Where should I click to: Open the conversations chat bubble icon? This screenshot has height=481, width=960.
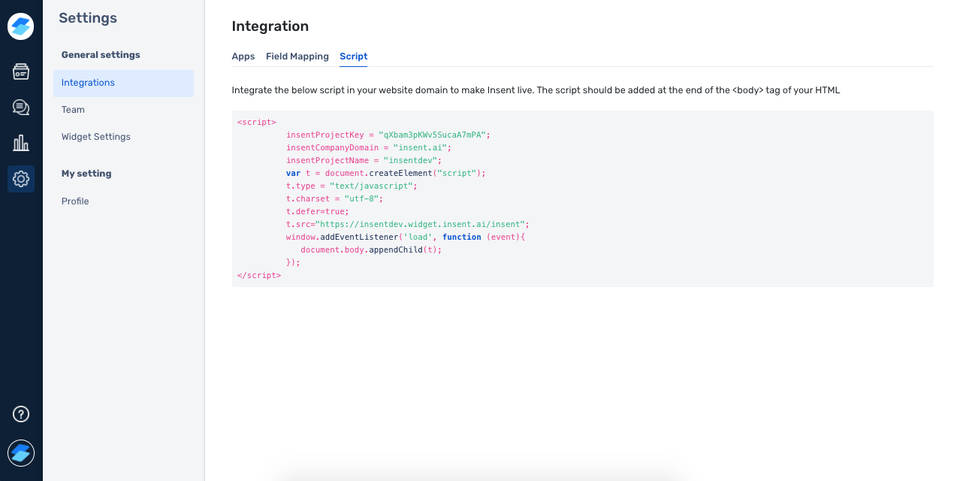[21, 108]
